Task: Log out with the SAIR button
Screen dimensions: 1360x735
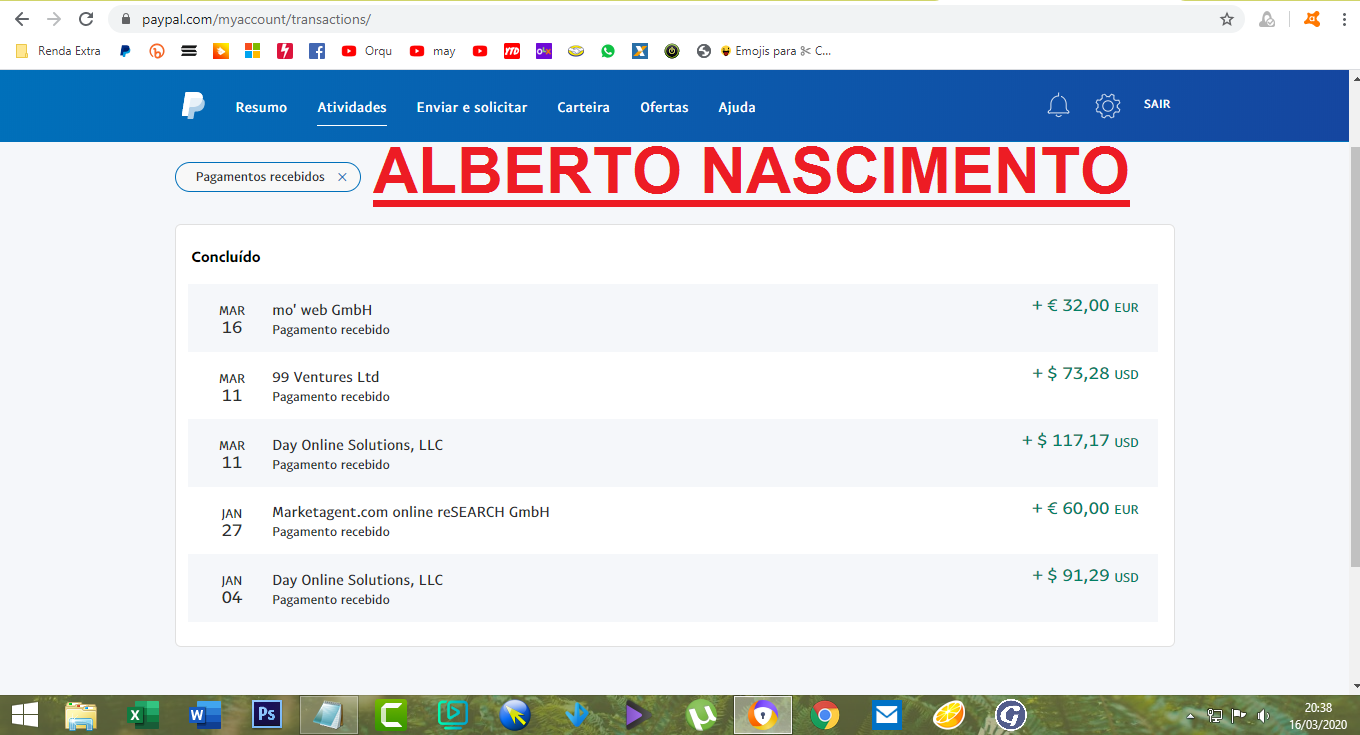Action: pyautogui.click(x=1157, y=104)
